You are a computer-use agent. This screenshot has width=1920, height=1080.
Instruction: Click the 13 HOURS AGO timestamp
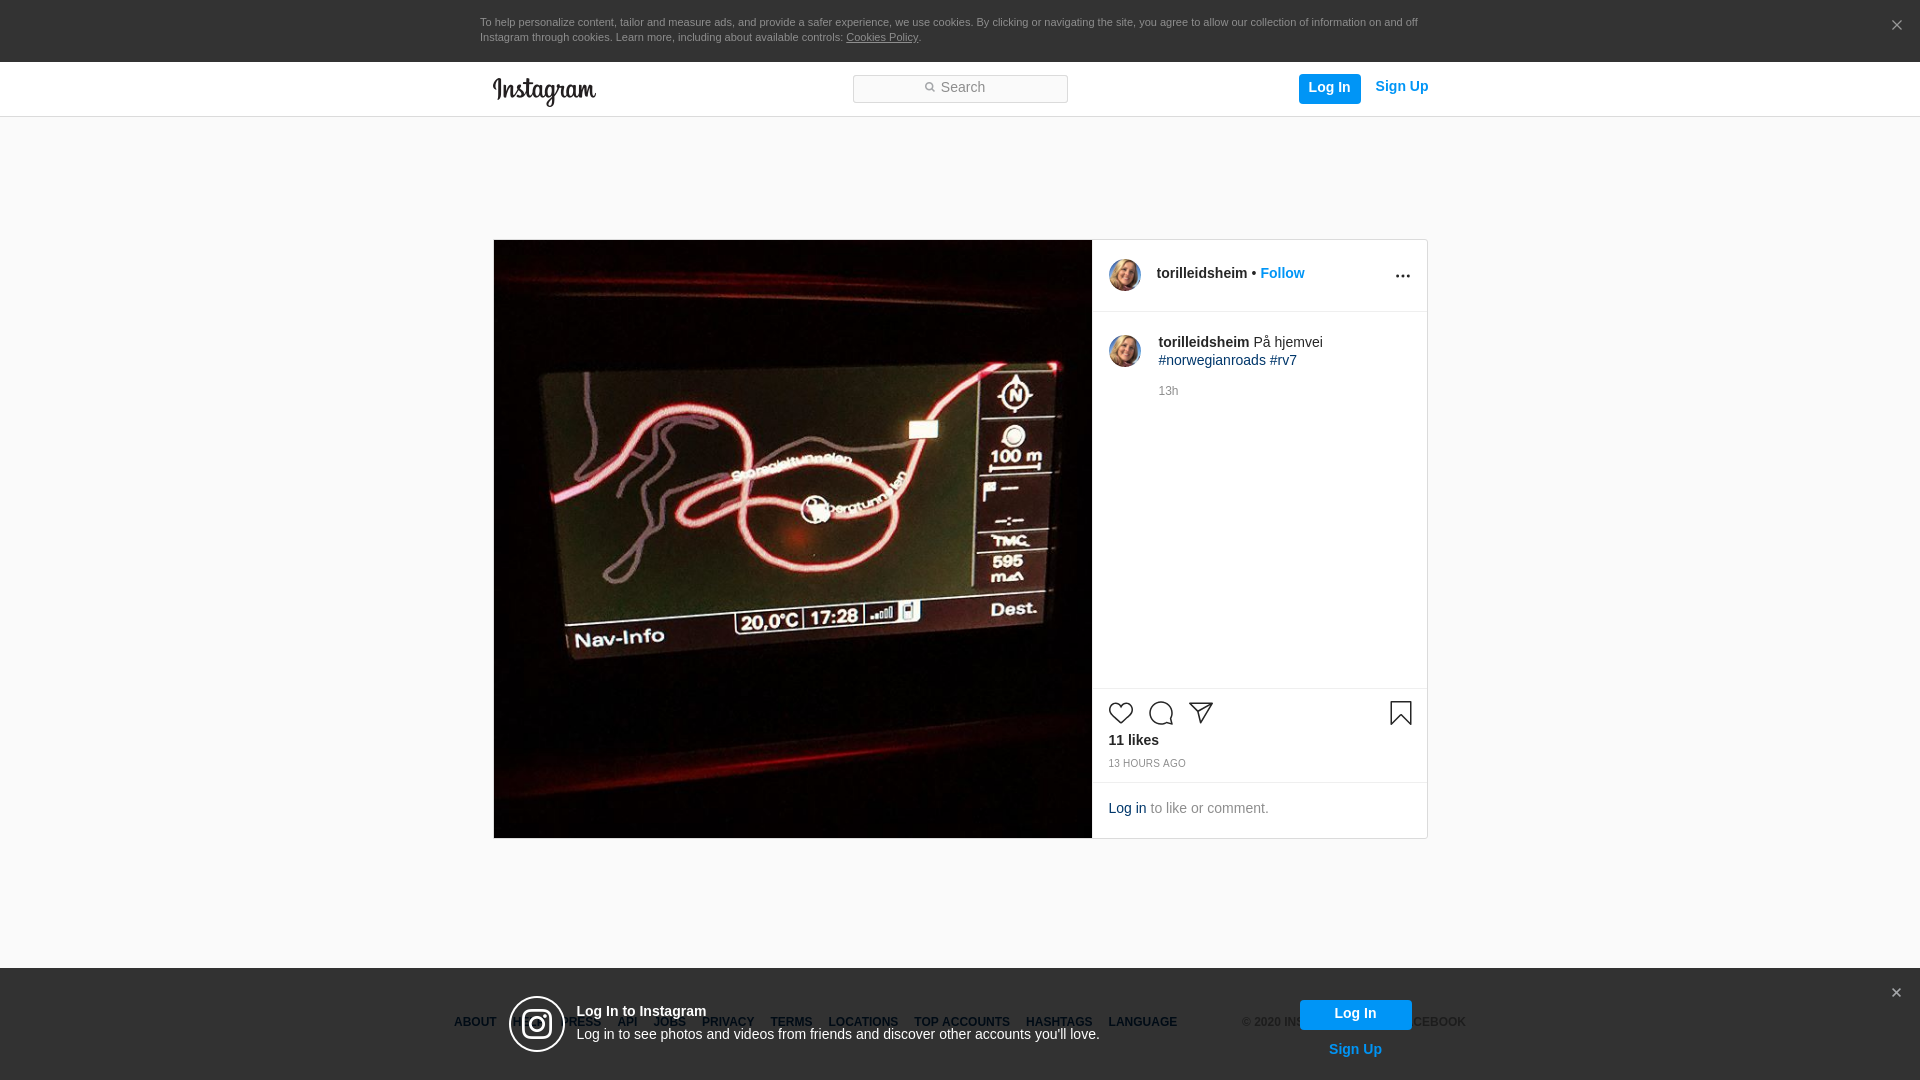pyautogui.click(x=1146, y=764)
